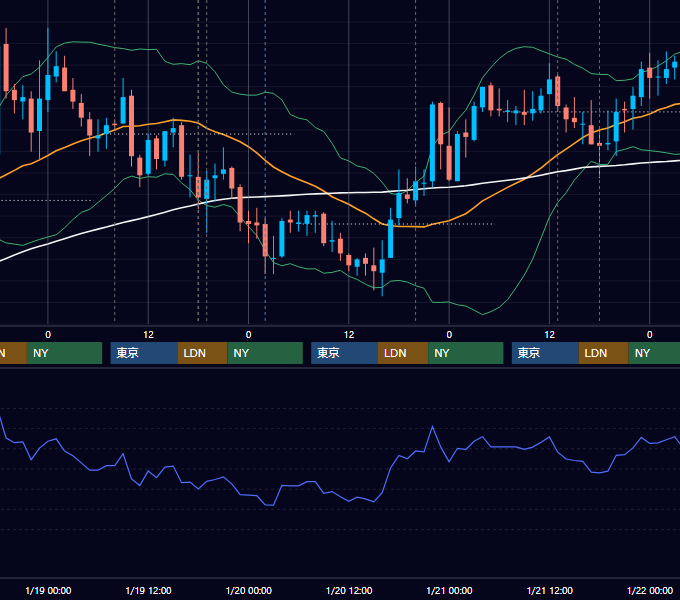Select the NY session block above 1/21 00:00
Screen dimensions: 680x600
(466, 353)
